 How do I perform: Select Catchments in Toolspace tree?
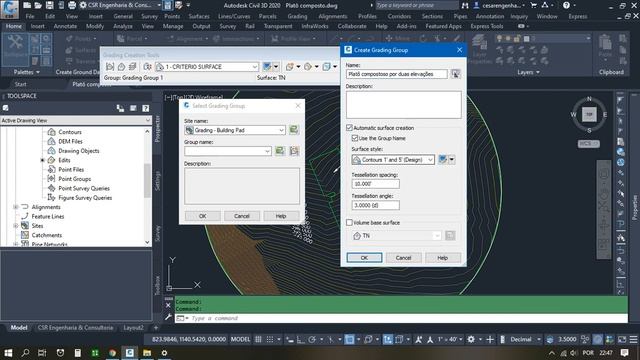pos(47,235)
